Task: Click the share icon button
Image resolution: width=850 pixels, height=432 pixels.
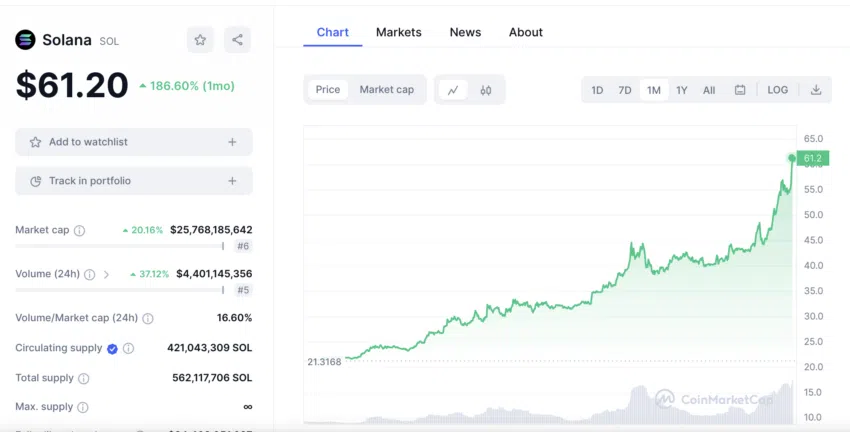Action: (237, 40)
